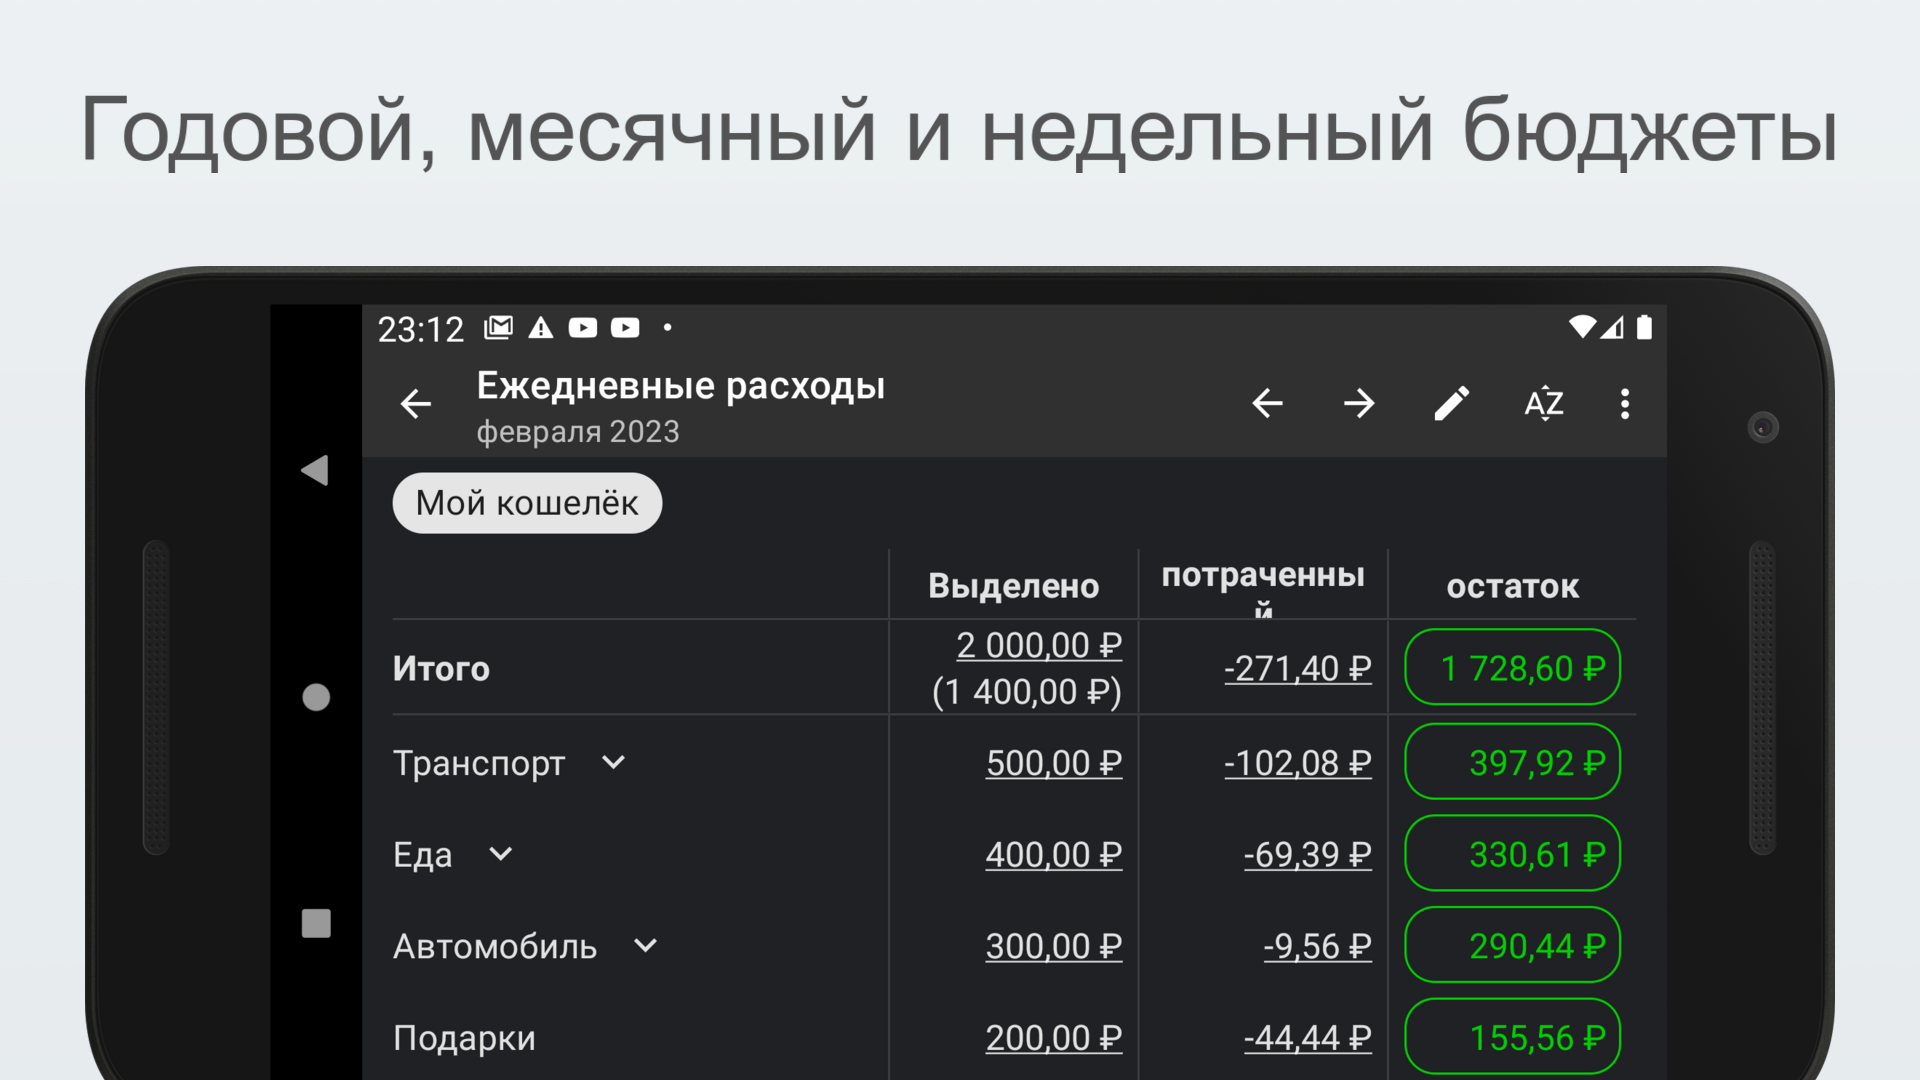Tap the AZ sort icon
Viewport: 1920px width, 1080px height.
(1543, 404)
